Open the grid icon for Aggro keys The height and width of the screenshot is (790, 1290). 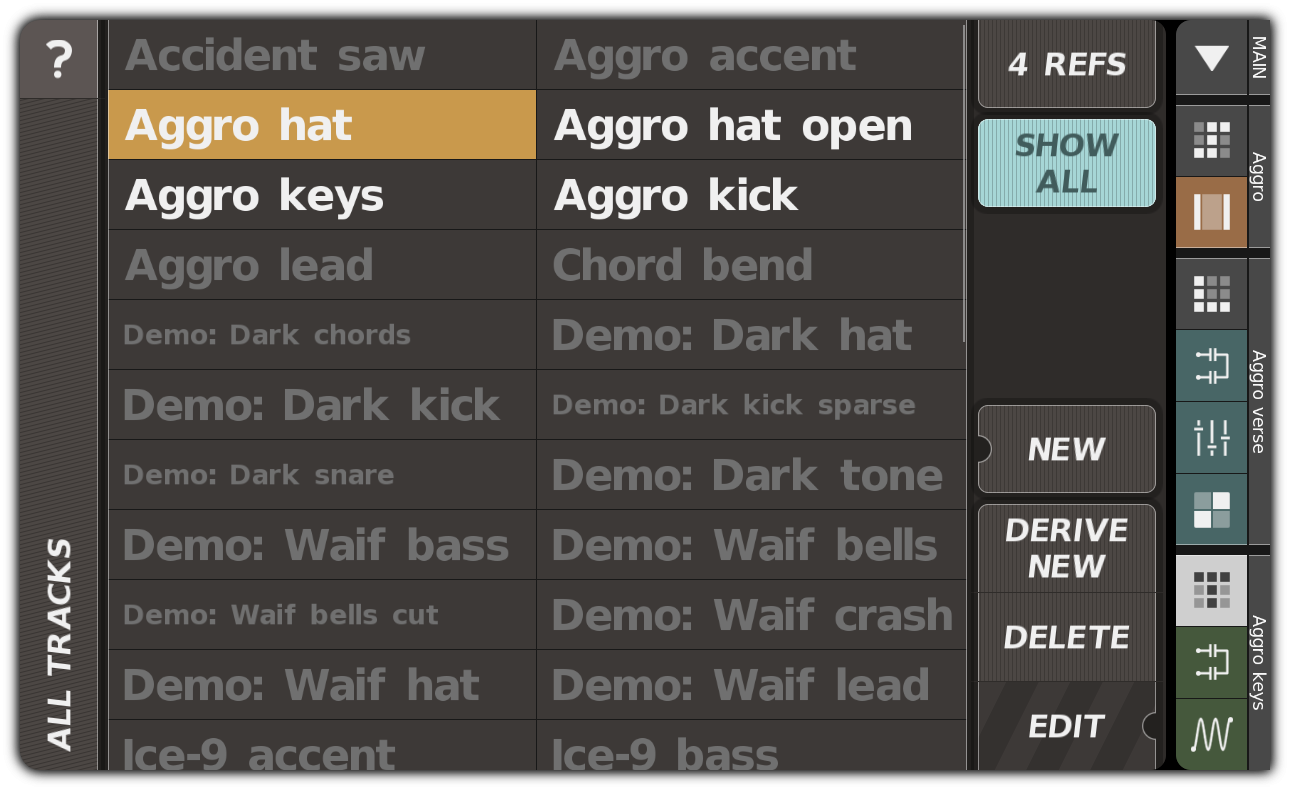(x=1211, y=589)
